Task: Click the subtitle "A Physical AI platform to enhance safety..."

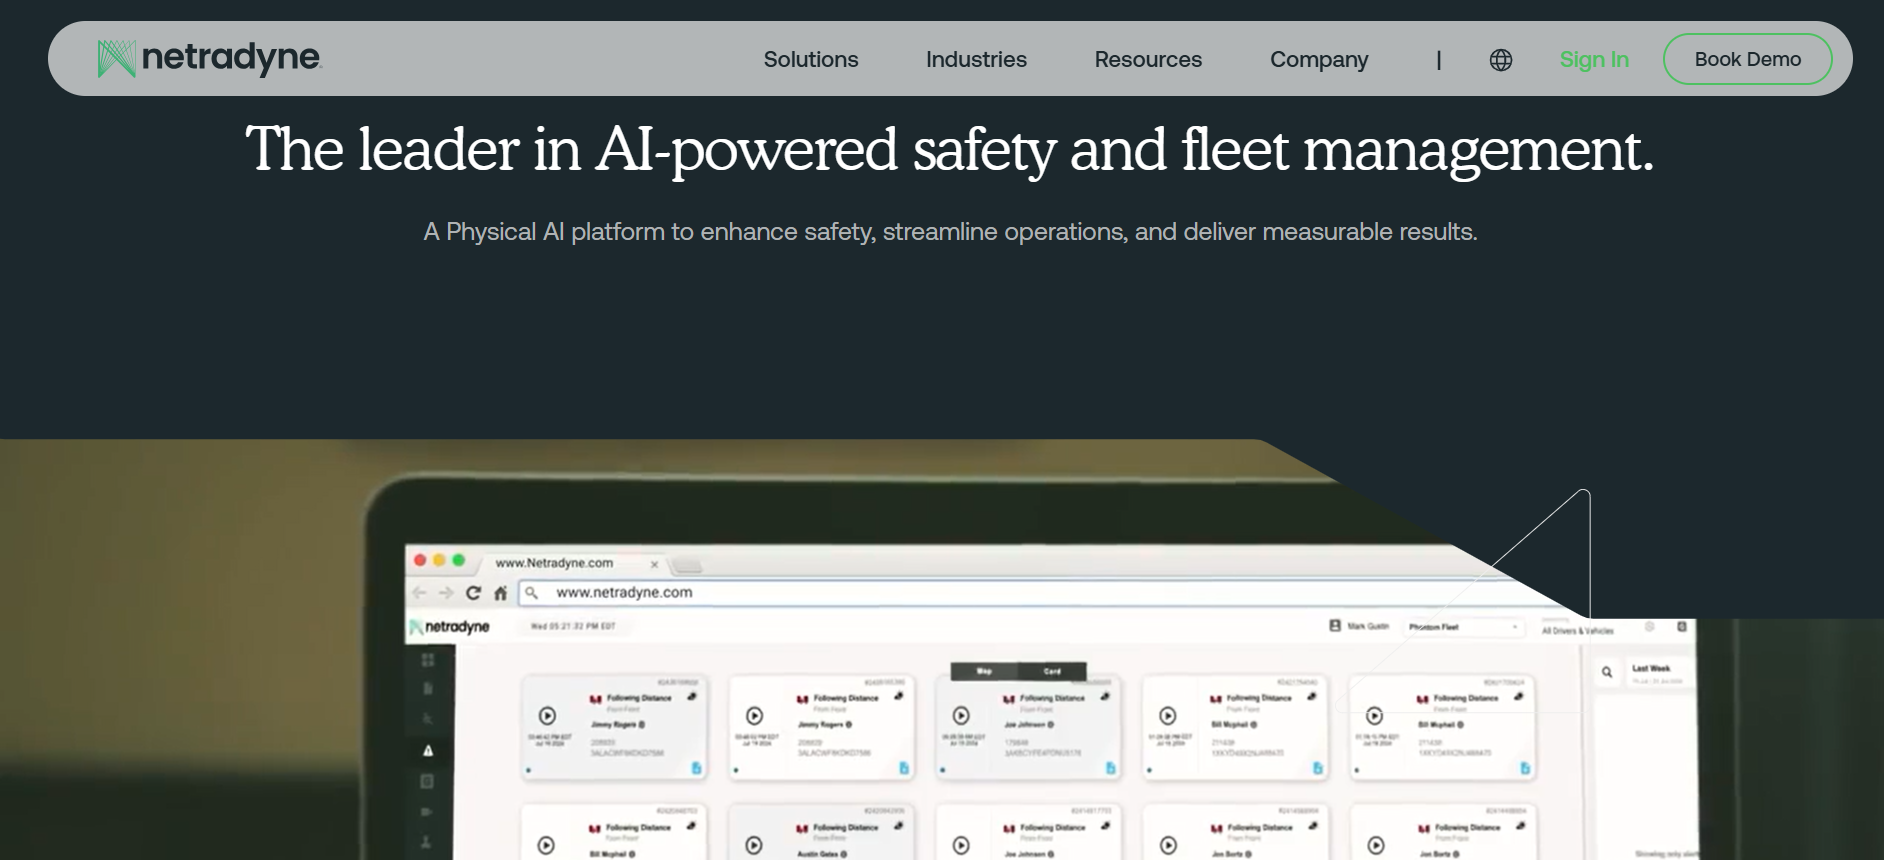Action: click(950, 232)
